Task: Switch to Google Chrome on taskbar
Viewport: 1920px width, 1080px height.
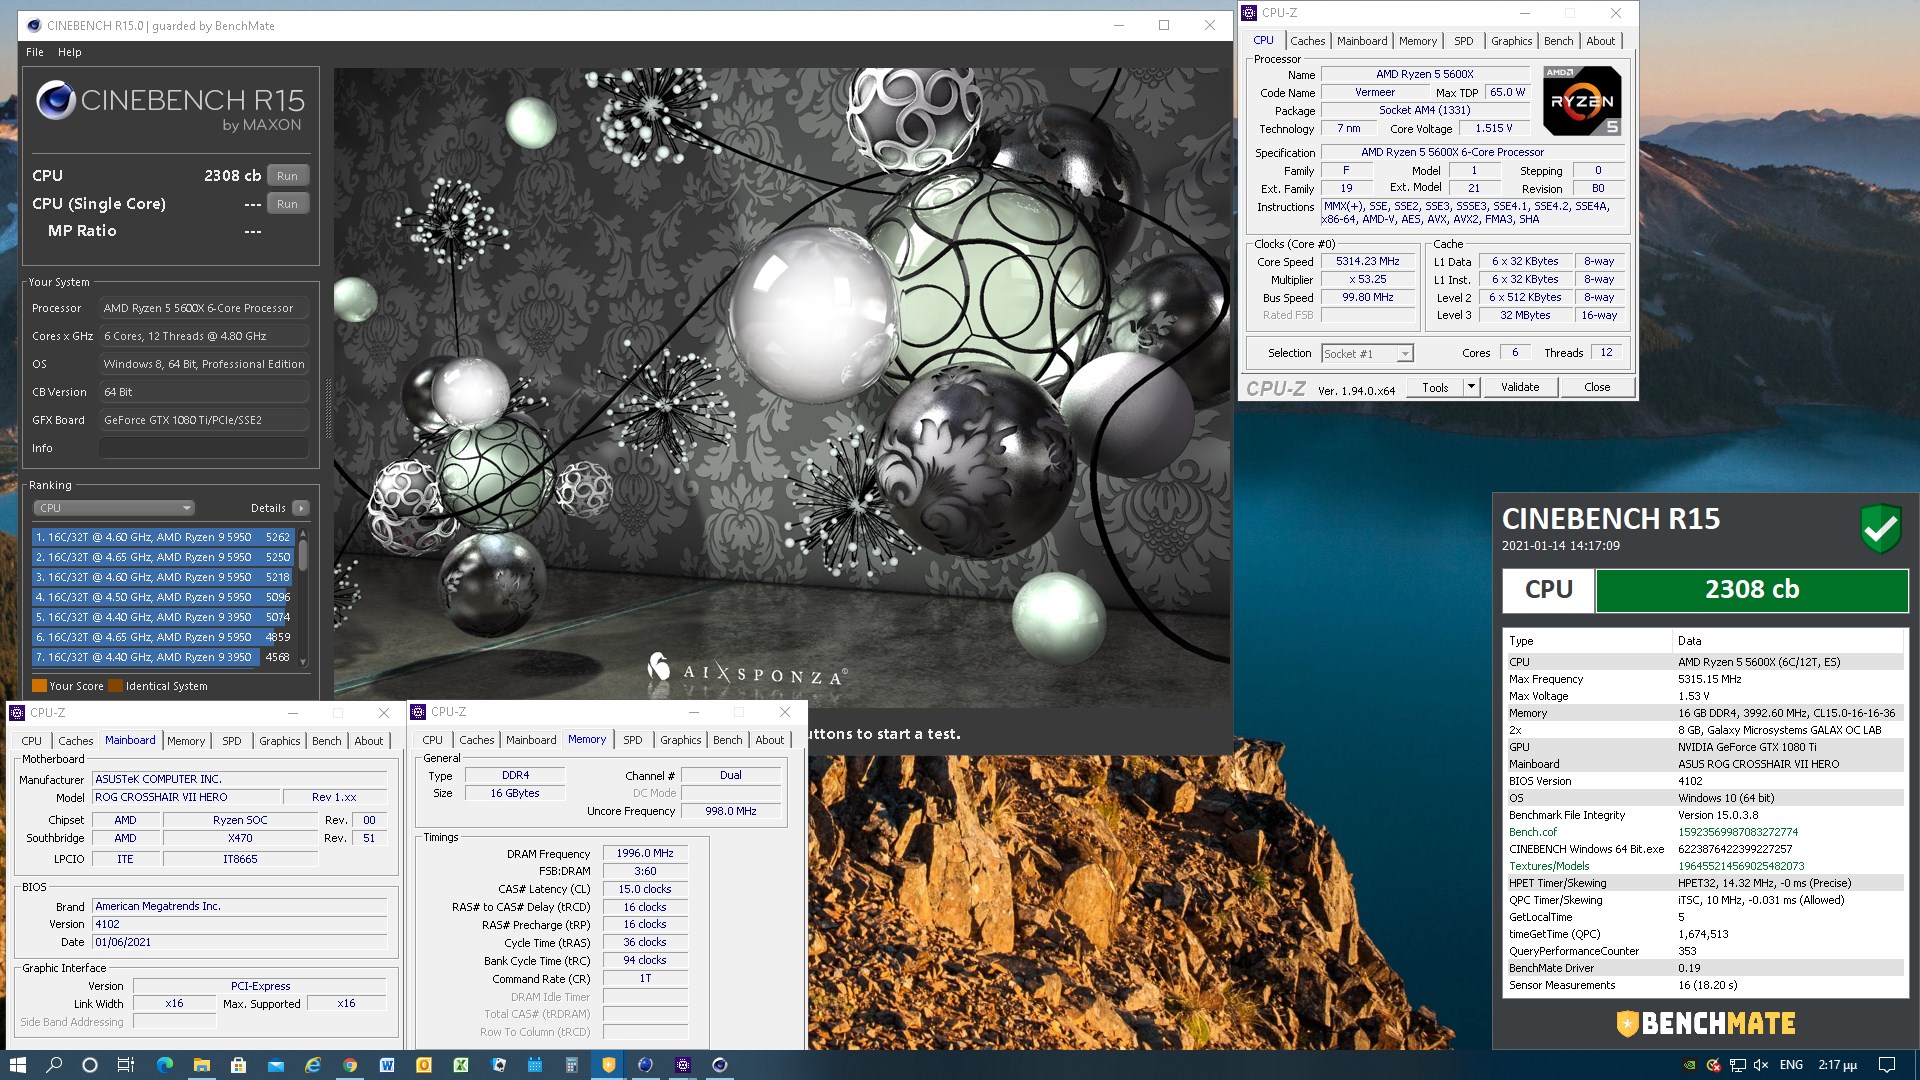Action: pos(350,1065)
